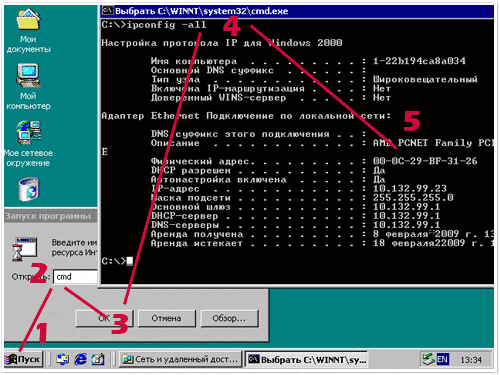Image resolution: width=500 pixels, height=375 pixels.
Task: Click the Аренда получена row label
Action: click(x=197, y=234)
